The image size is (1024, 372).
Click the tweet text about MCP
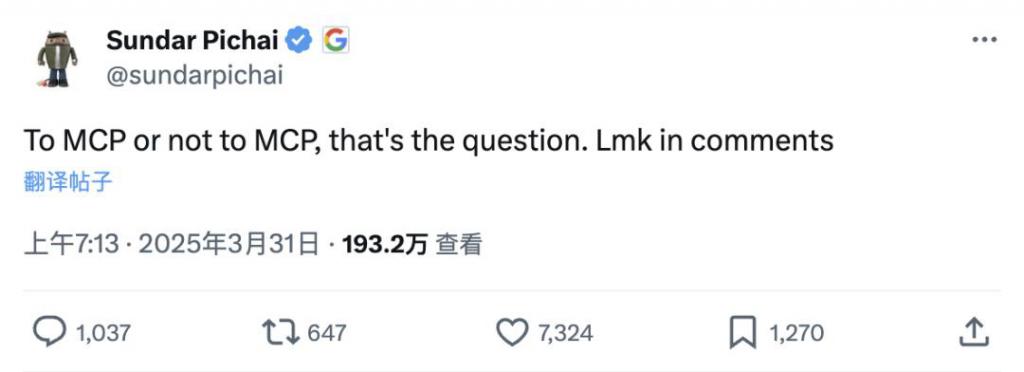coord(428,141)
